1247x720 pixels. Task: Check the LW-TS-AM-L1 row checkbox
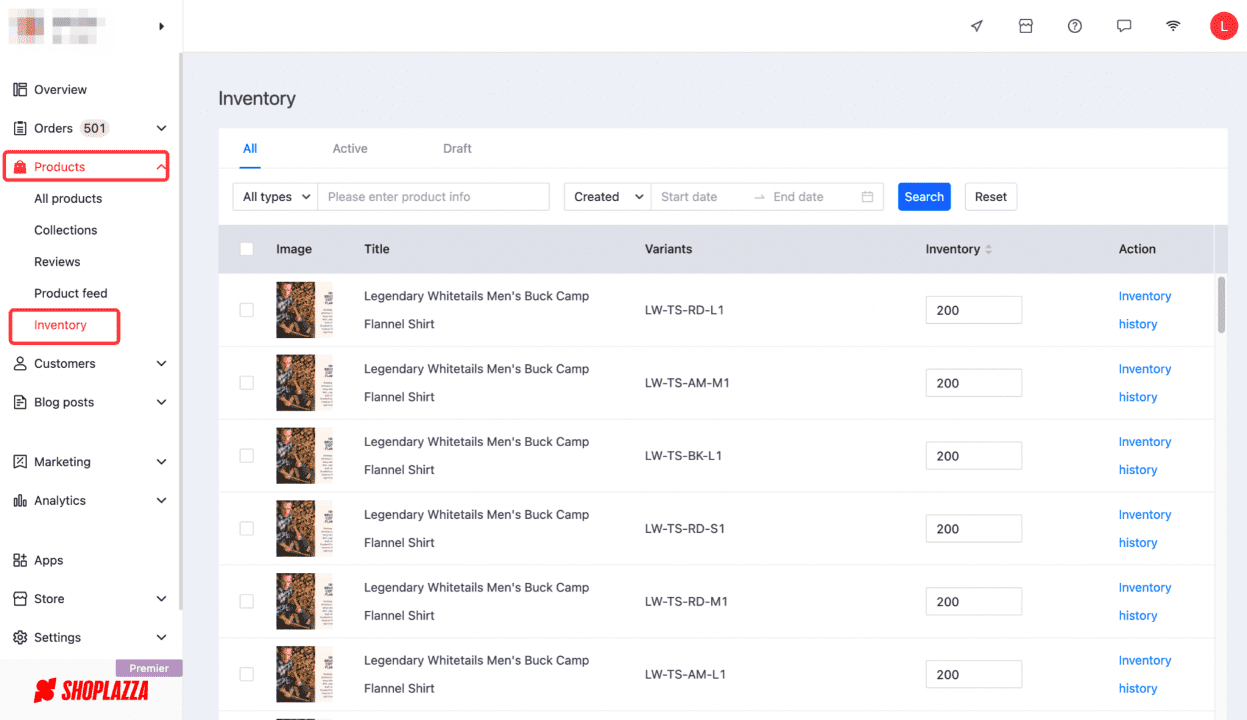tap(247, 675)
